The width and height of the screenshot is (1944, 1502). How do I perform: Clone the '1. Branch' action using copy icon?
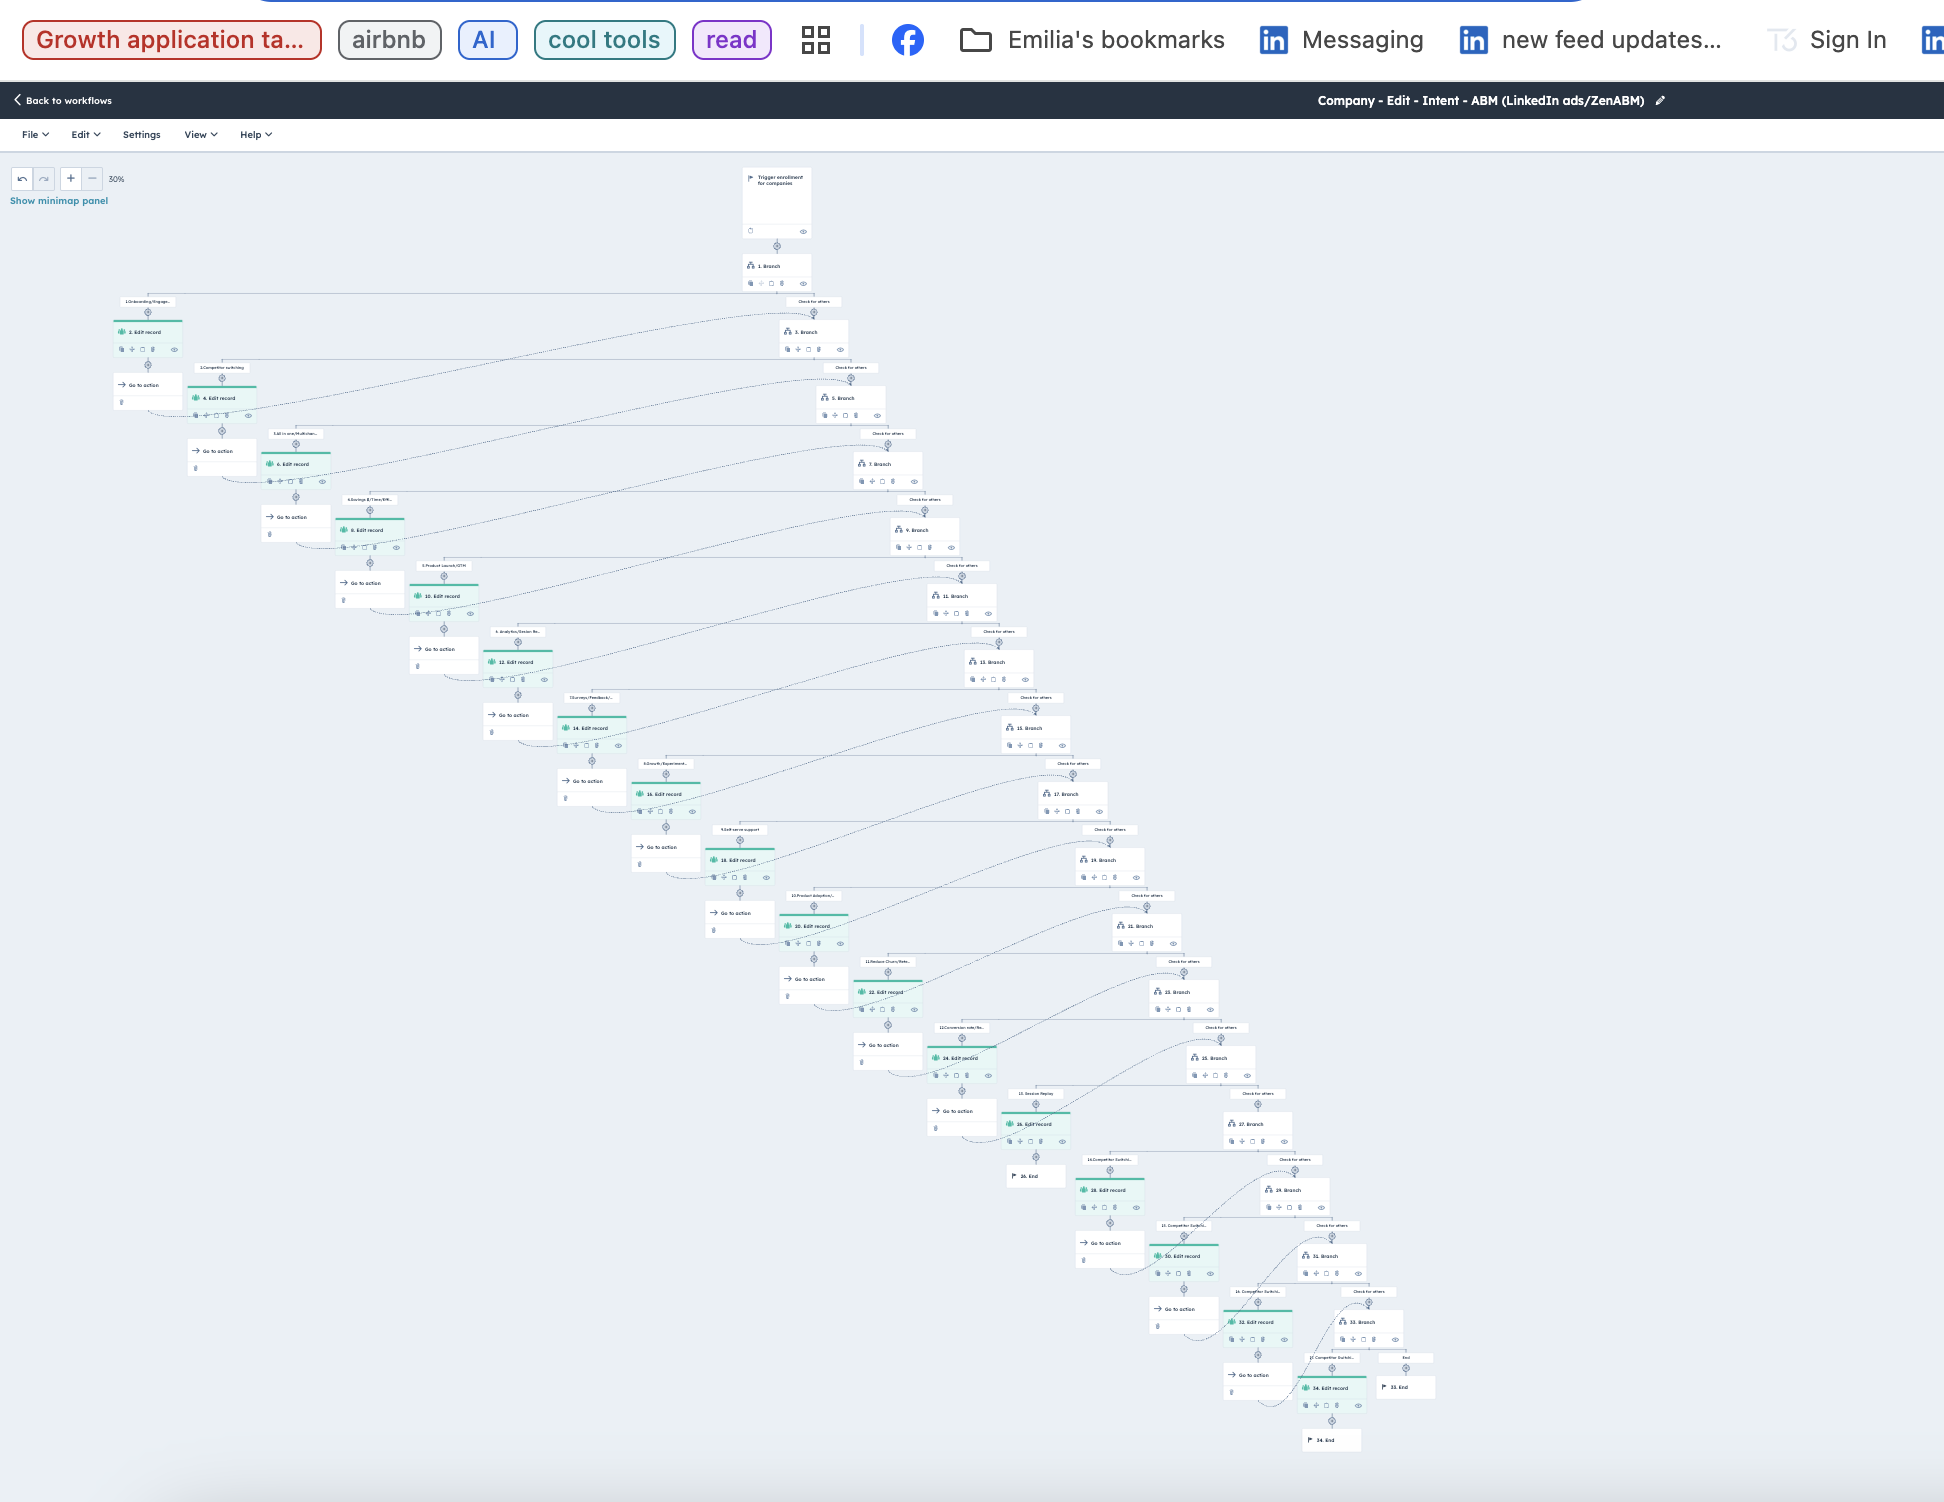750,281
